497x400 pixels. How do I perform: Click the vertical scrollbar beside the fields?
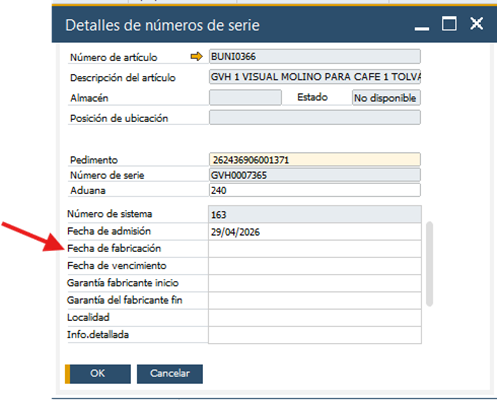[430, 263]
